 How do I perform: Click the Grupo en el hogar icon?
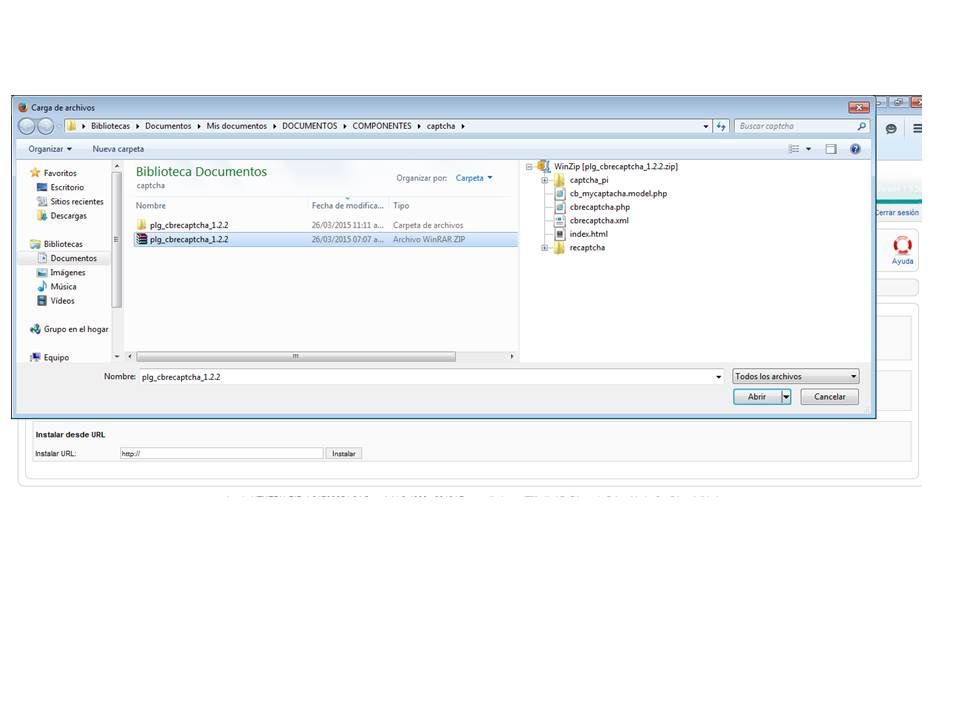click(x=35, y=329)
